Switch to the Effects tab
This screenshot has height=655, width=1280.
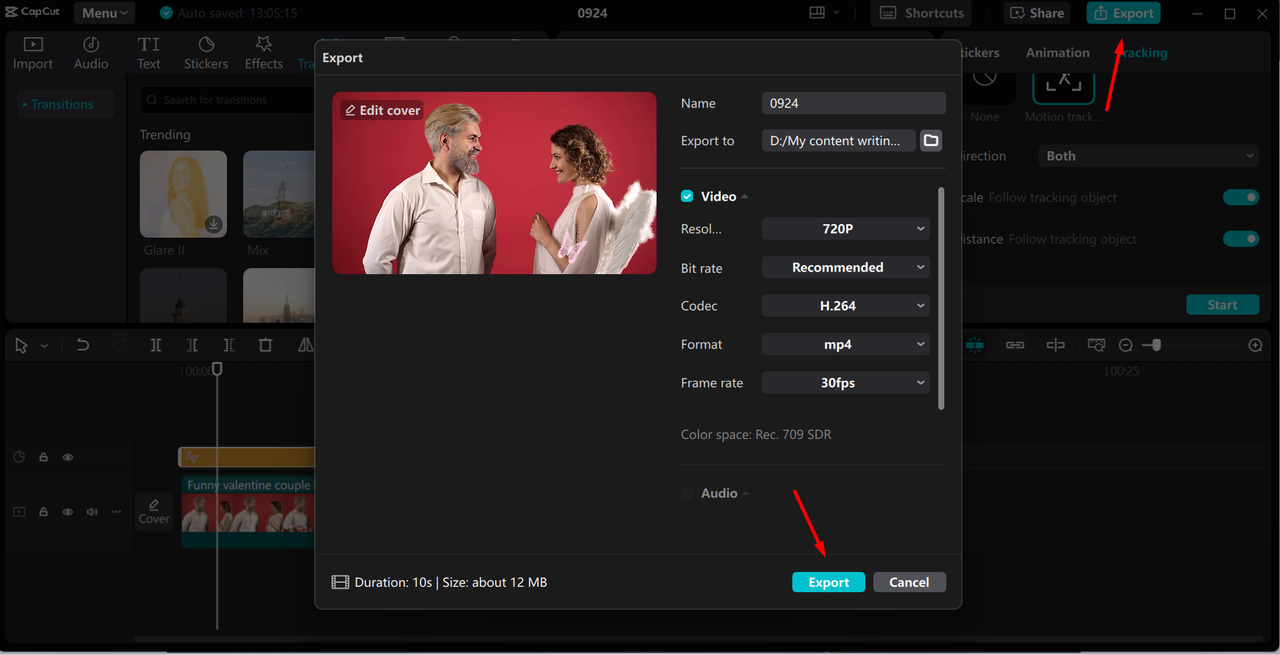coord(264,53)
